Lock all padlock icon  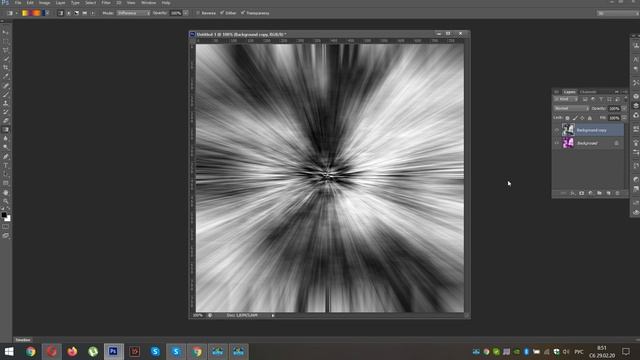590,118
